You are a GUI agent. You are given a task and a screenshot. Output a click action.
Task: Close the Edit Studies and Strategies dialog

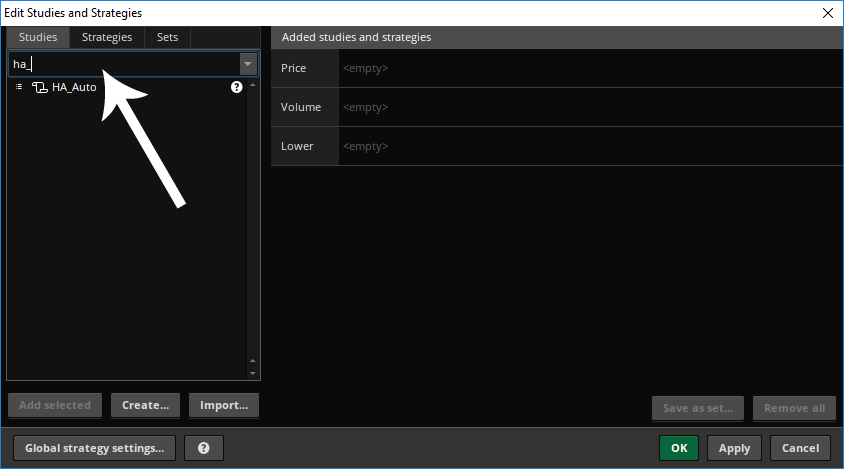(x=828, y=13)
